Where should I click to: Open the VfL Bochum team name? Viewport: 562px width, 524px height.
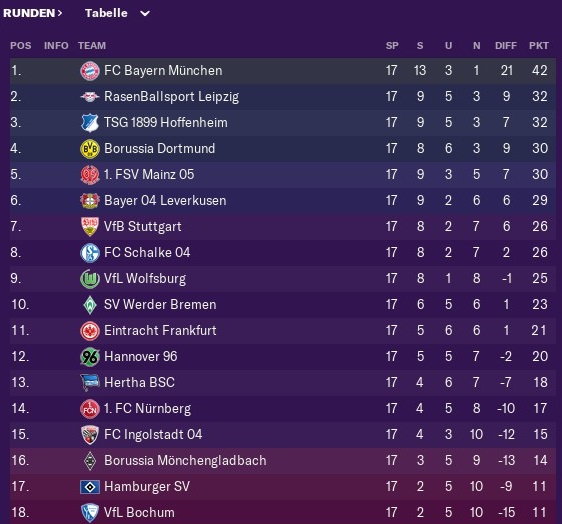pos(139,513)
